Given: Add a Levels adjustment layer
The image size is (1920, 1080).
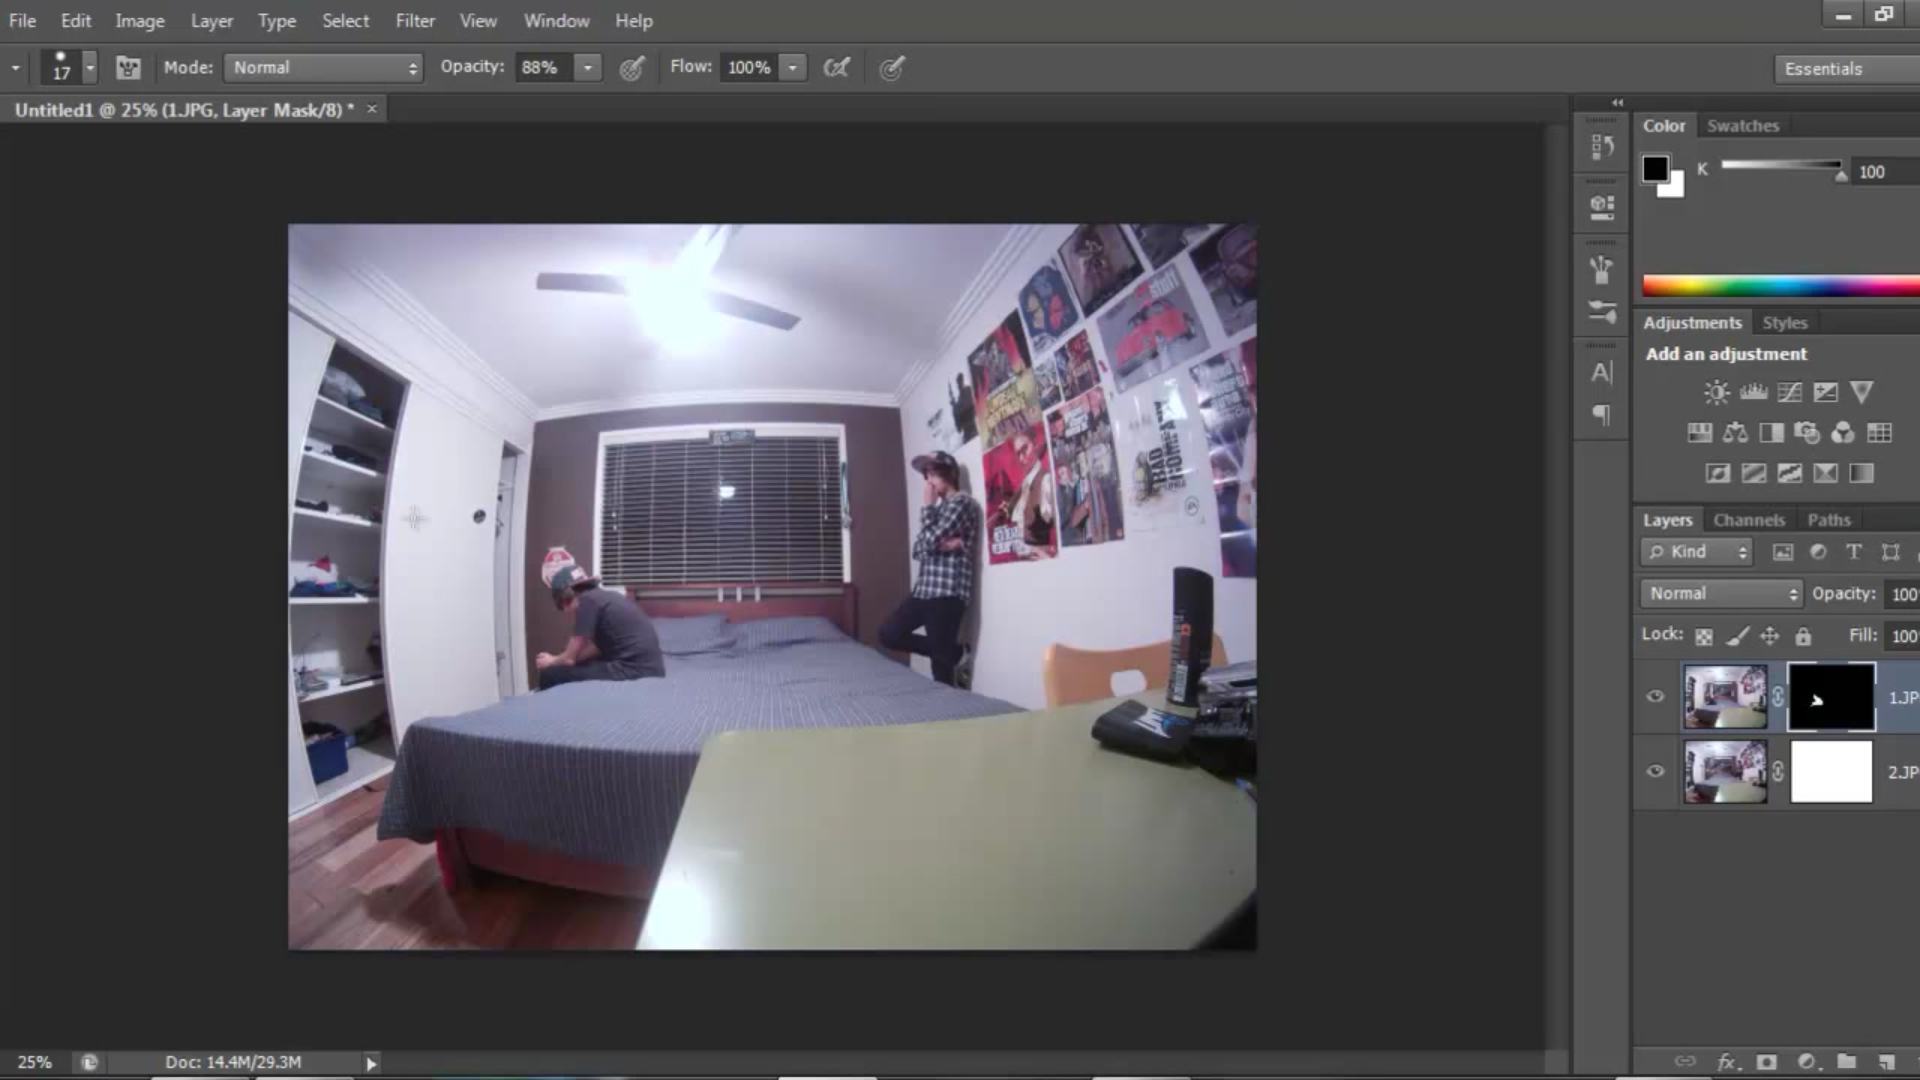Looking at the screenshot, I should [x=1752, y=392].
